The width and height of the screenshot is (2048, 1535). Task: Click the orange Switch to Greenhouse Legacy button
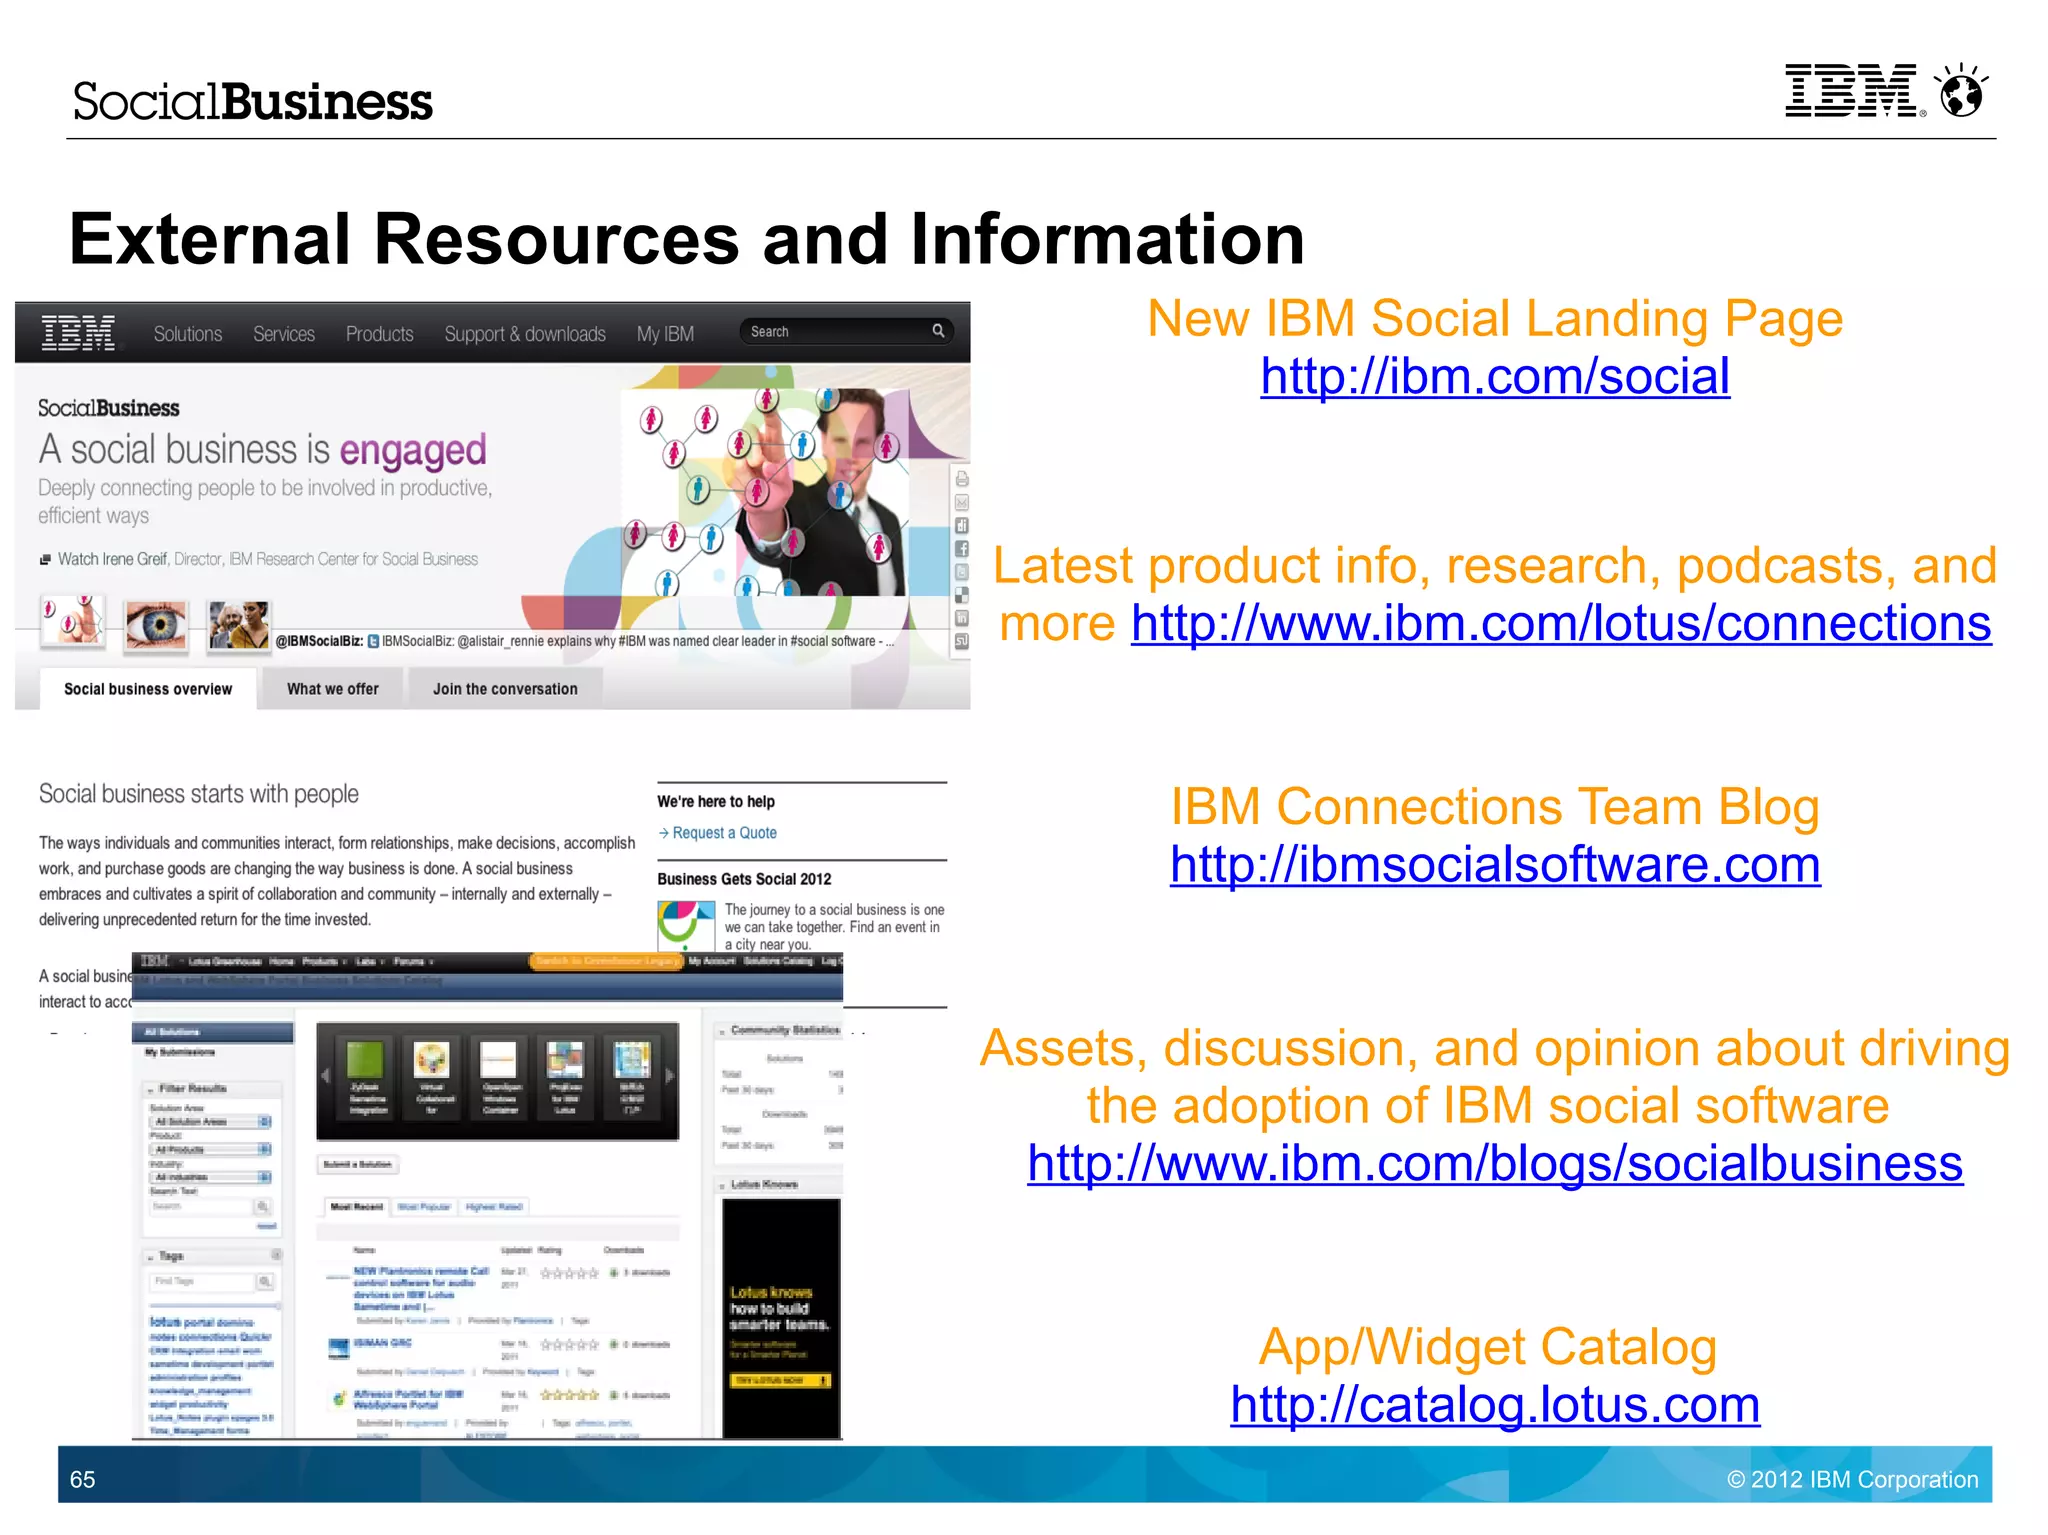[x=606, y=961]
